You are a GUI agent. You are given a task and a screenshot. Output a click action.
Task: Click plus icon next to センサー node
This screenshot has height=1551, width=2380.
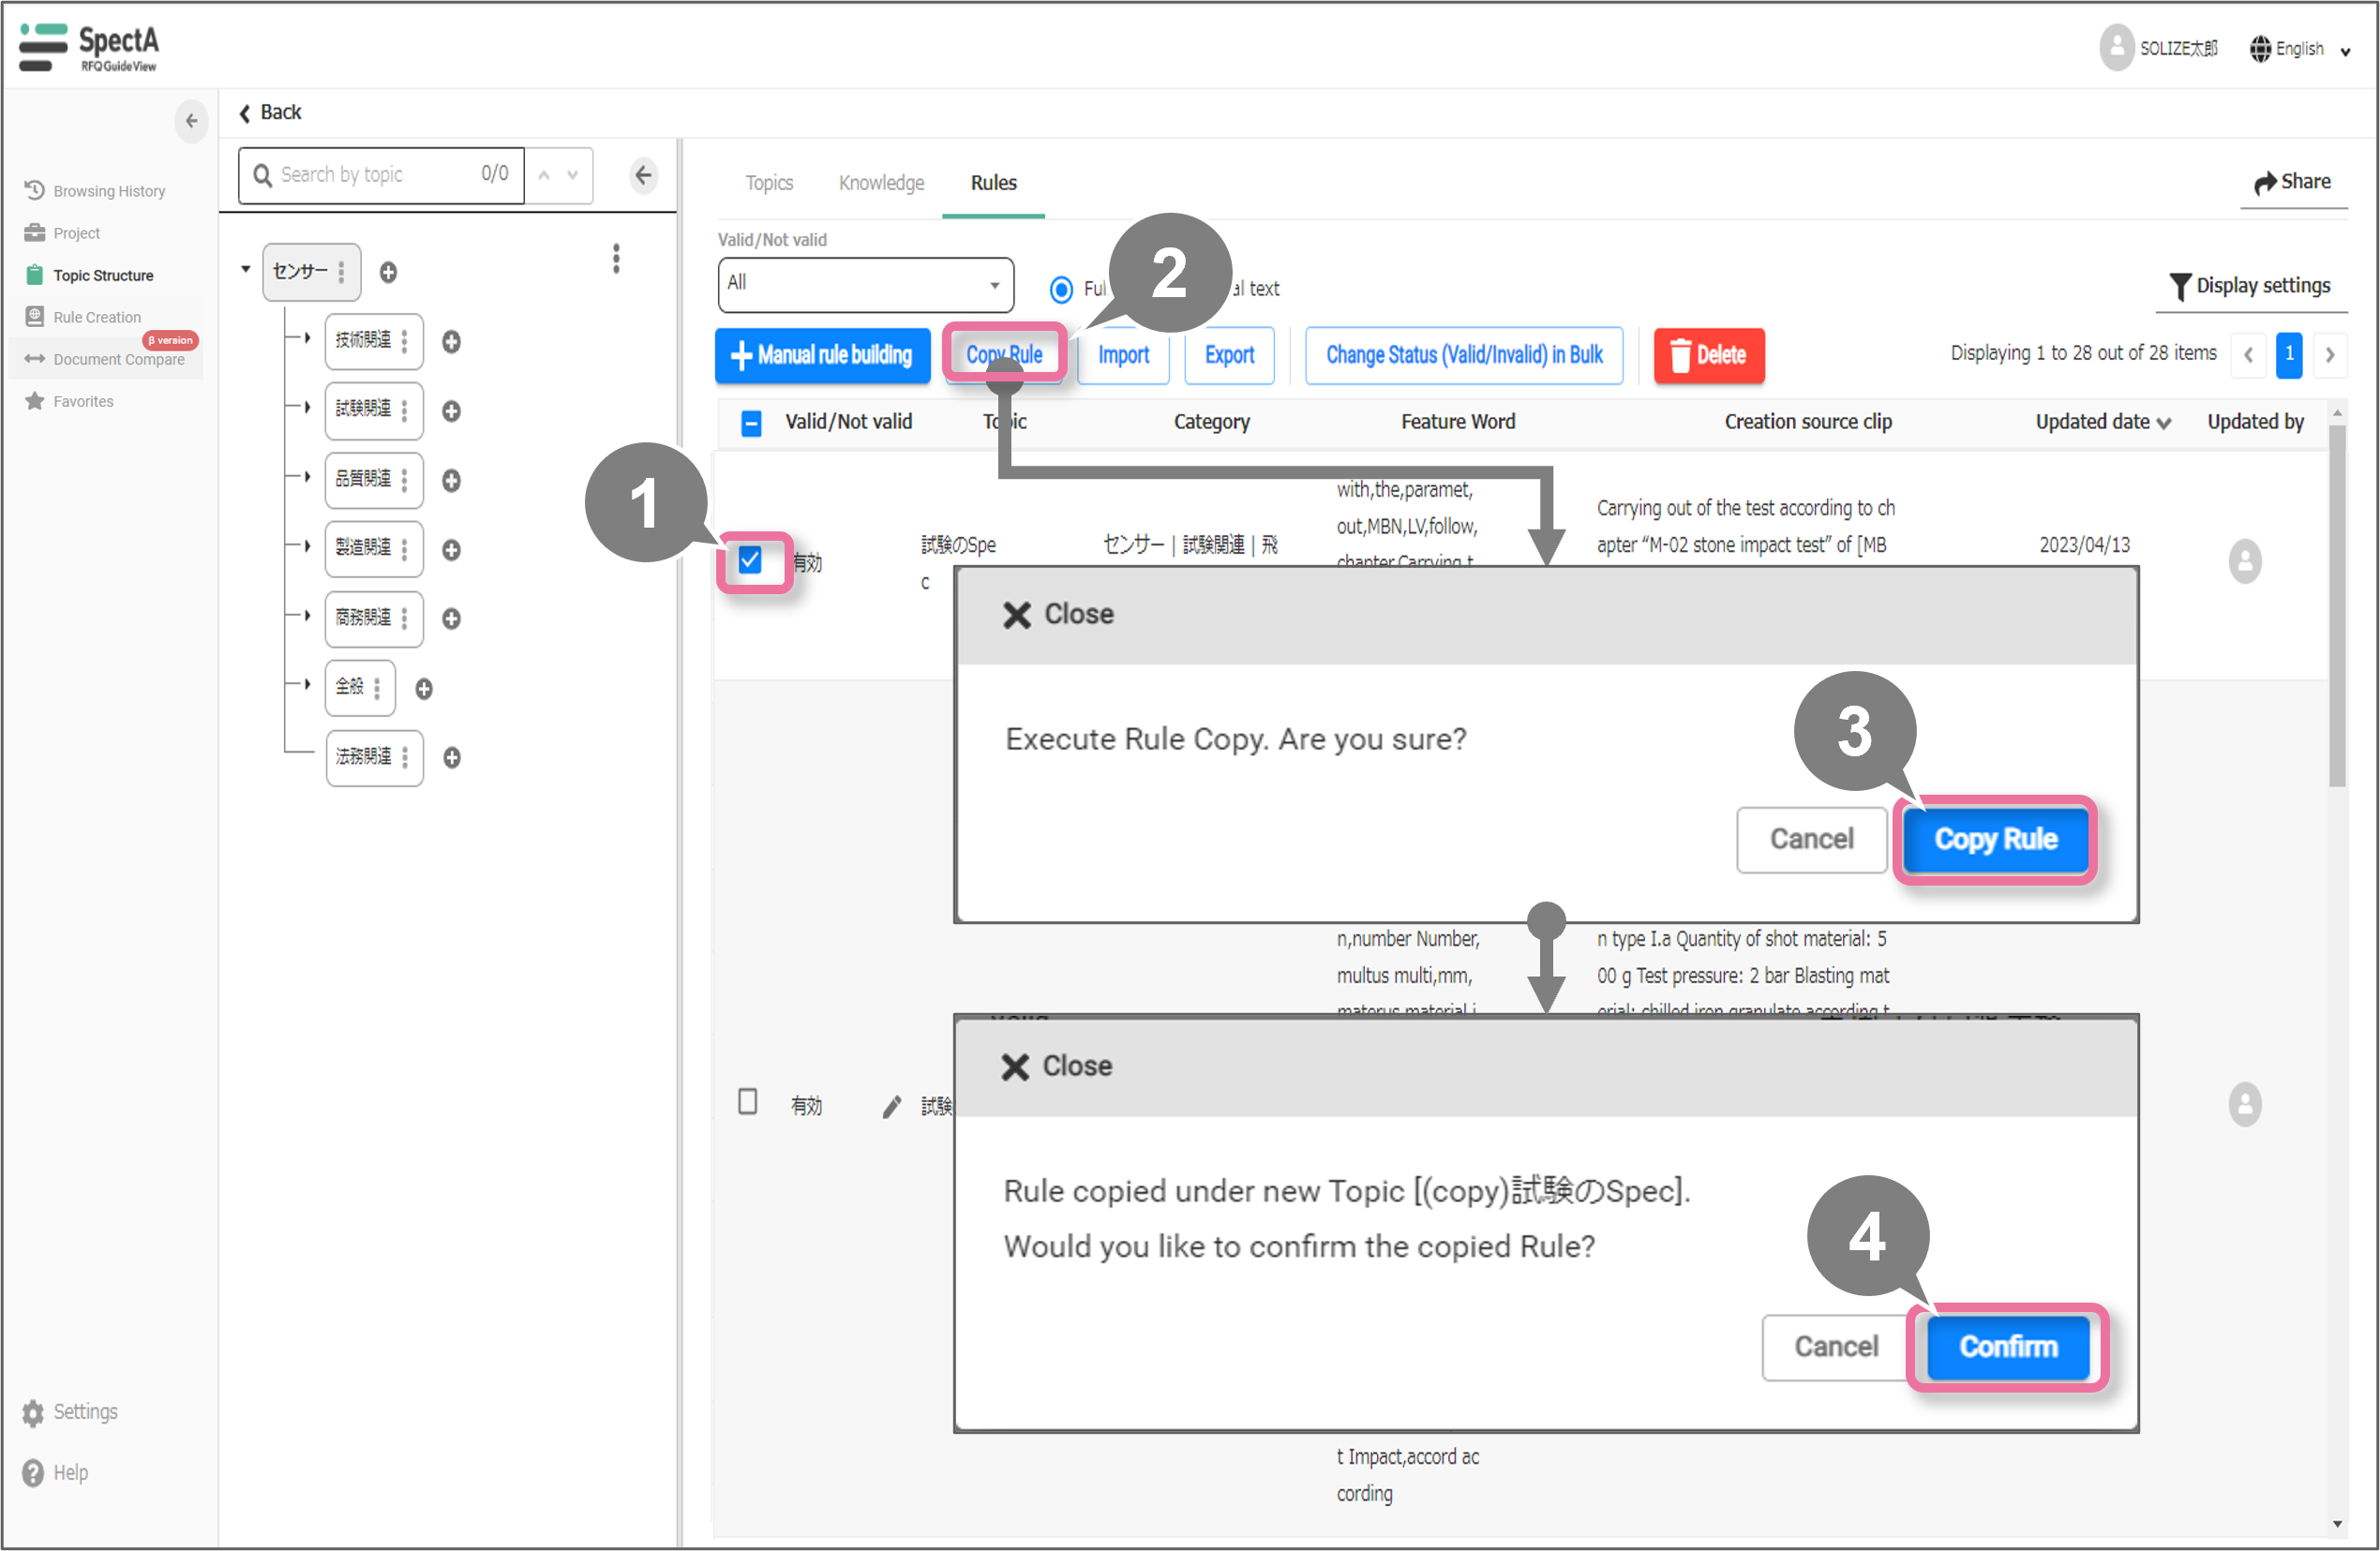[388, 272]
